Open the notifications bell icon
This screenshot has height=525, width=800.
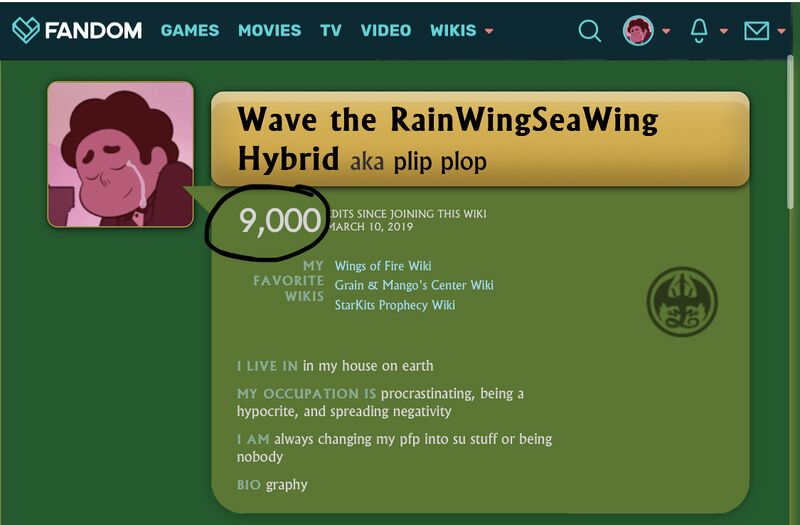coord(698,31)
